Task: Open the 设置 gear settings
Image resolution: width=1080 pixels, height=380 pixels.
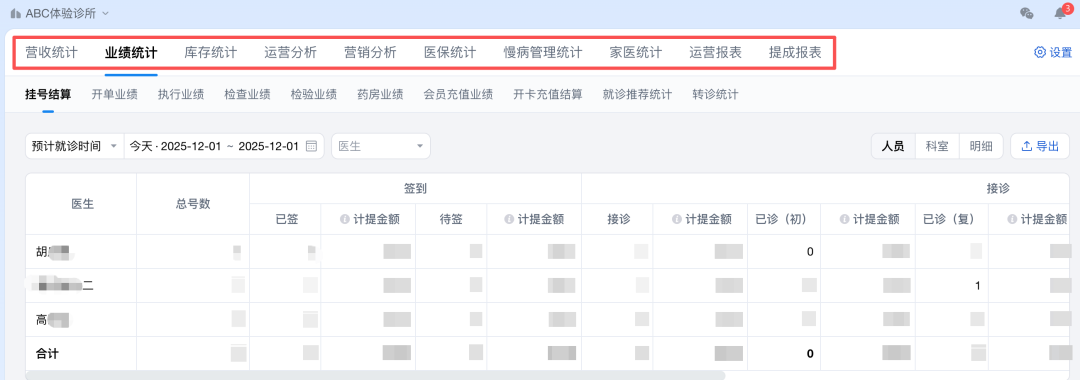Action: pos(1053,52)
